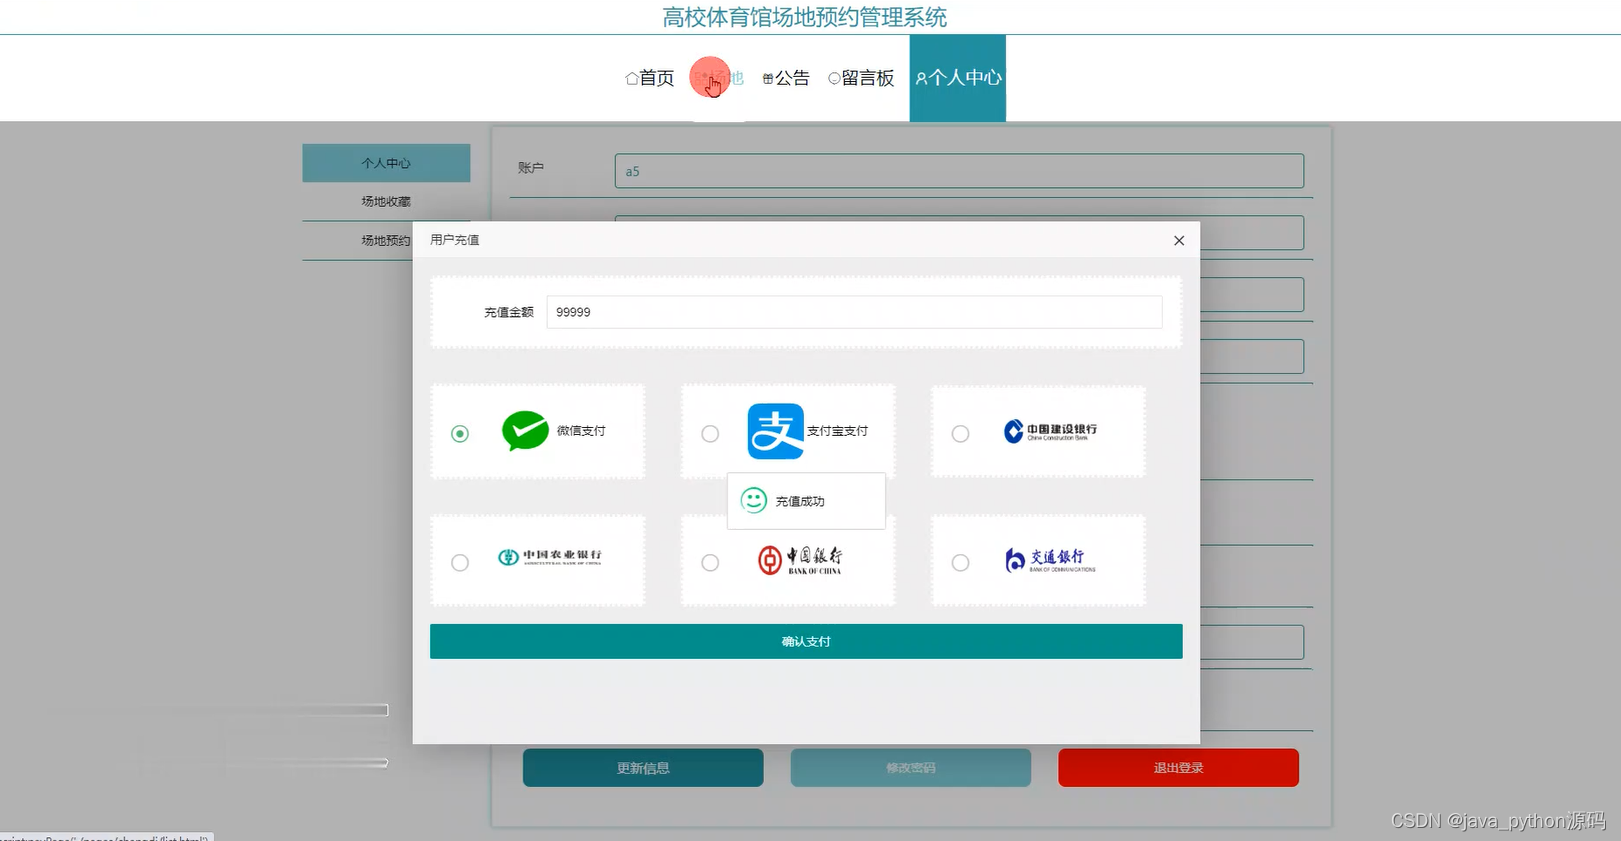Select the 微信支付 radio button

[460, 434]
